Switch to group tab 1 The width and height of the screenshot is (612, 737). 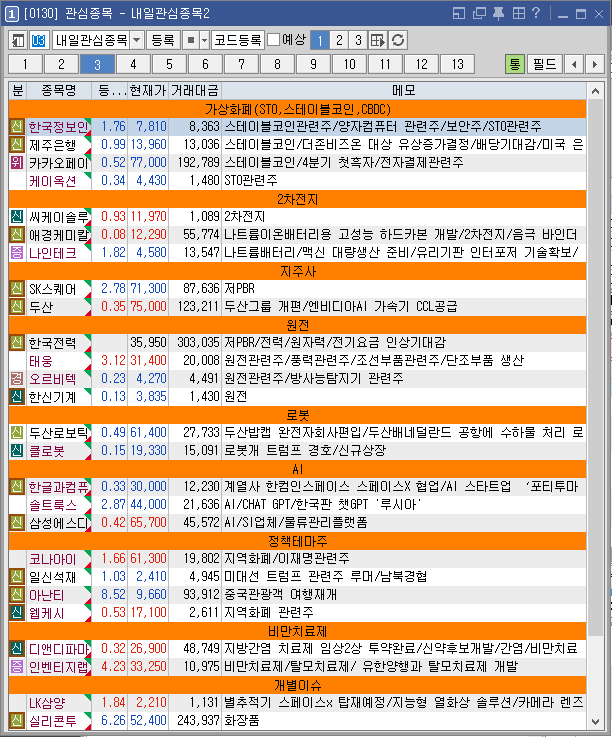point(25,64)
